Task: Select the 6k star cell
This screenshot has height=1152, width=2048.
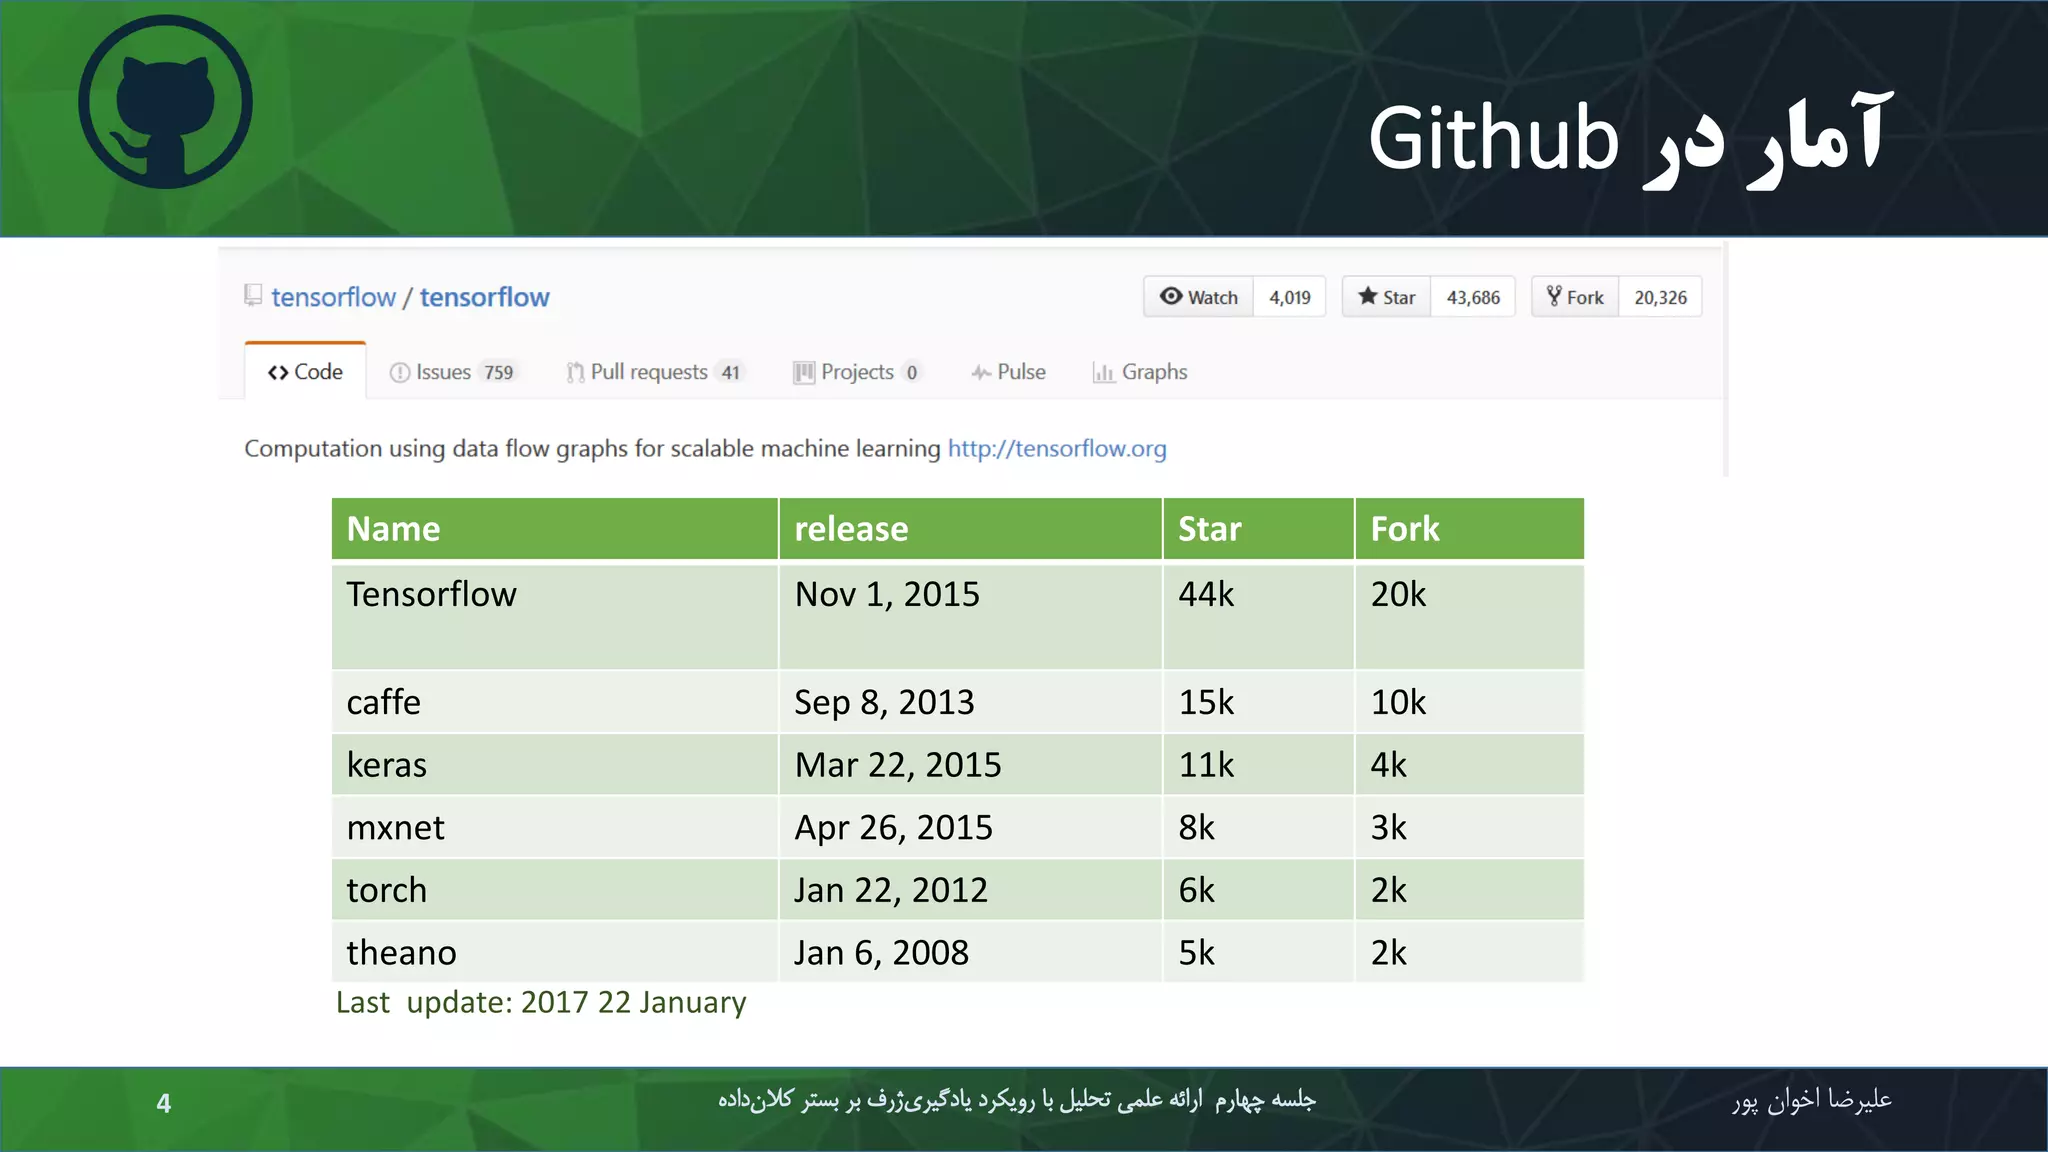Action: tap(1258, 890)
